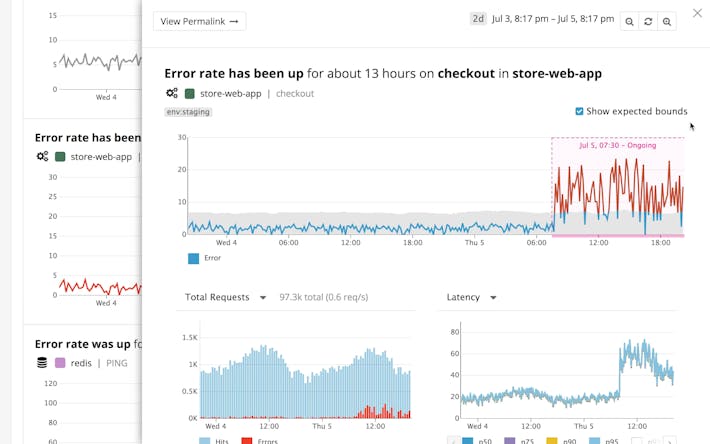Click the redis database icon in the sidebar
The width and height of the screenshot is (710, 444).
click(x=42, y=363)
